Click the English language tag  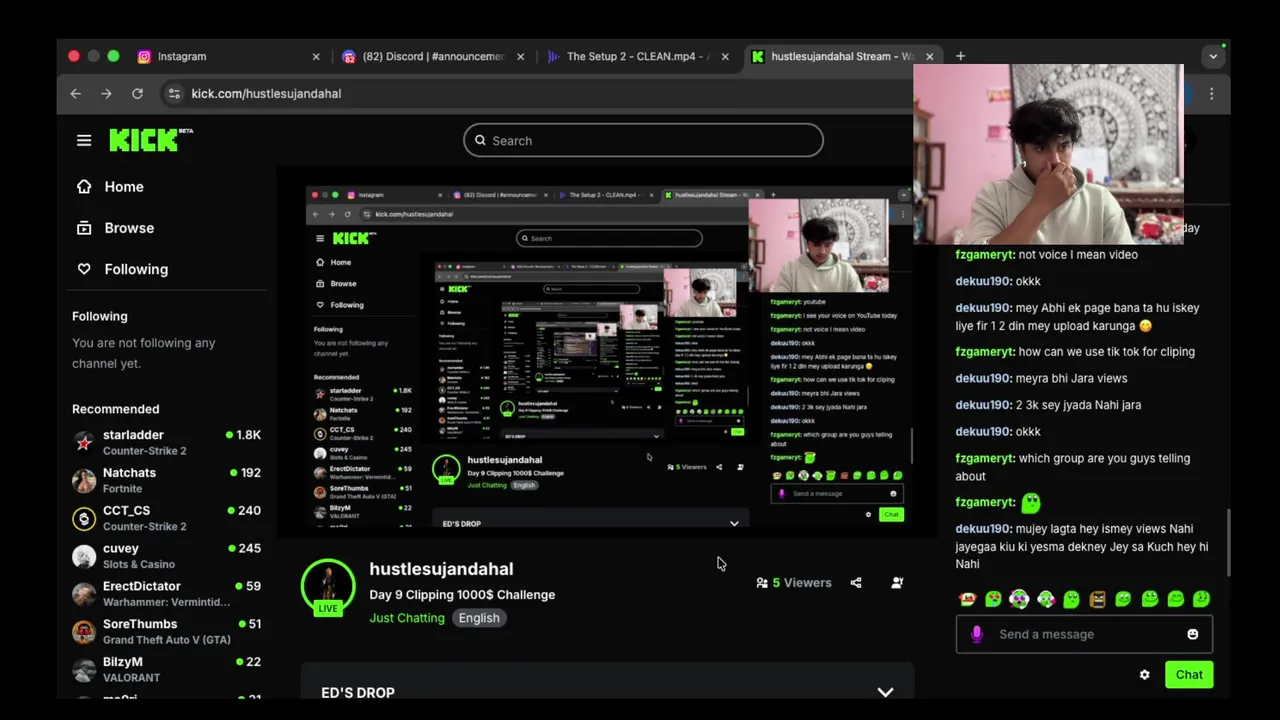[x=479, y=618]
